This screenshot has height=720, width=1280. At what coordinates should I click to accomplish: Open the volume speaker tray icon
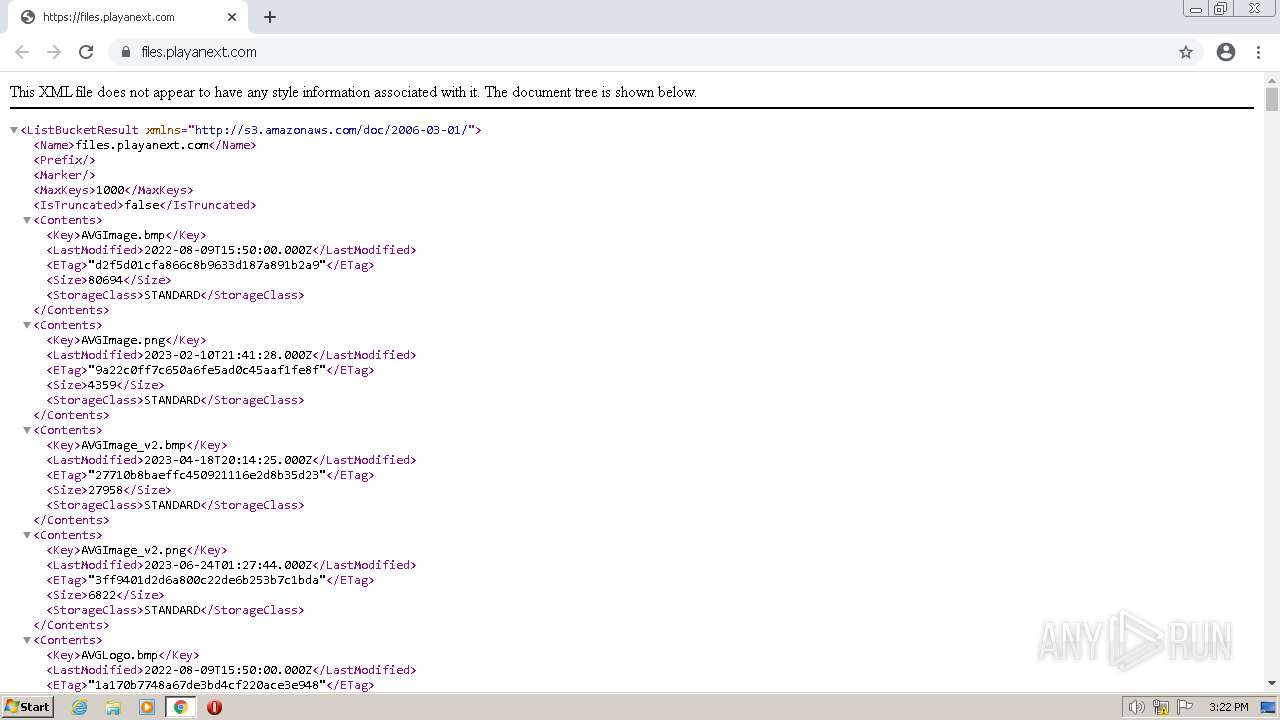(x=1136, y=707)
